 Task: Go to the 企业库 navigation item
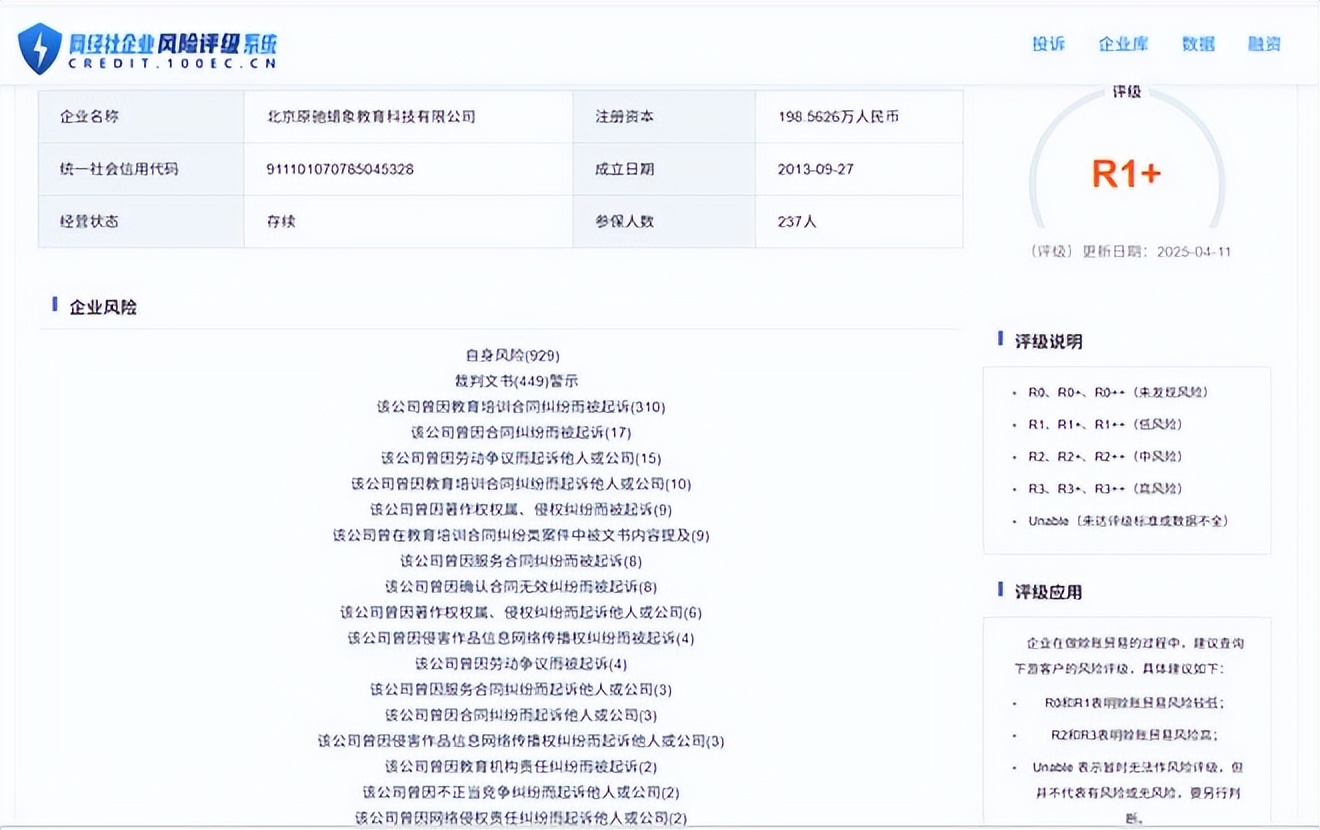click(x=1124, y=44)
